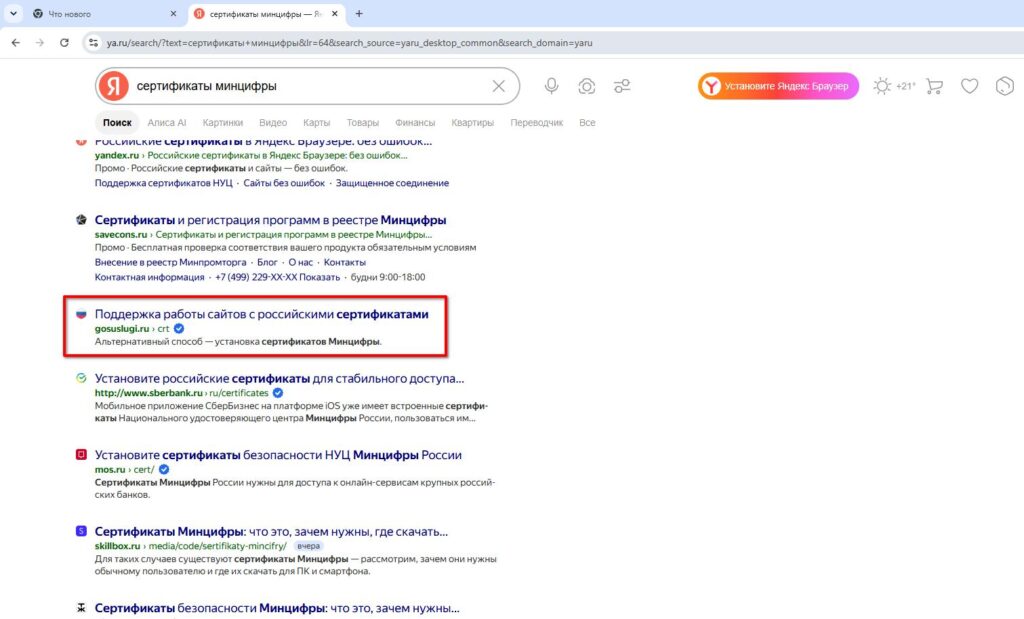
Task: Open favorites heart icon
Action: point(969,86)
